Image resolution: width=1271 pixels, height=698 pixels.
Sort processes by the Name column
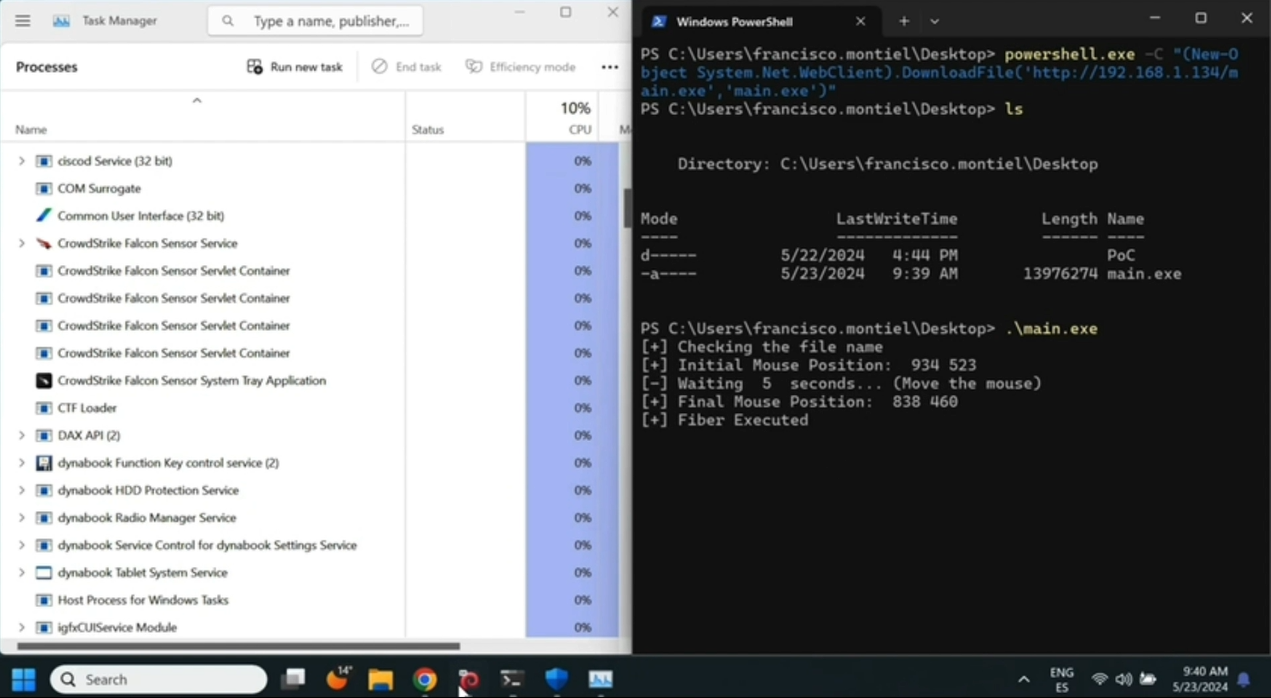31,130
